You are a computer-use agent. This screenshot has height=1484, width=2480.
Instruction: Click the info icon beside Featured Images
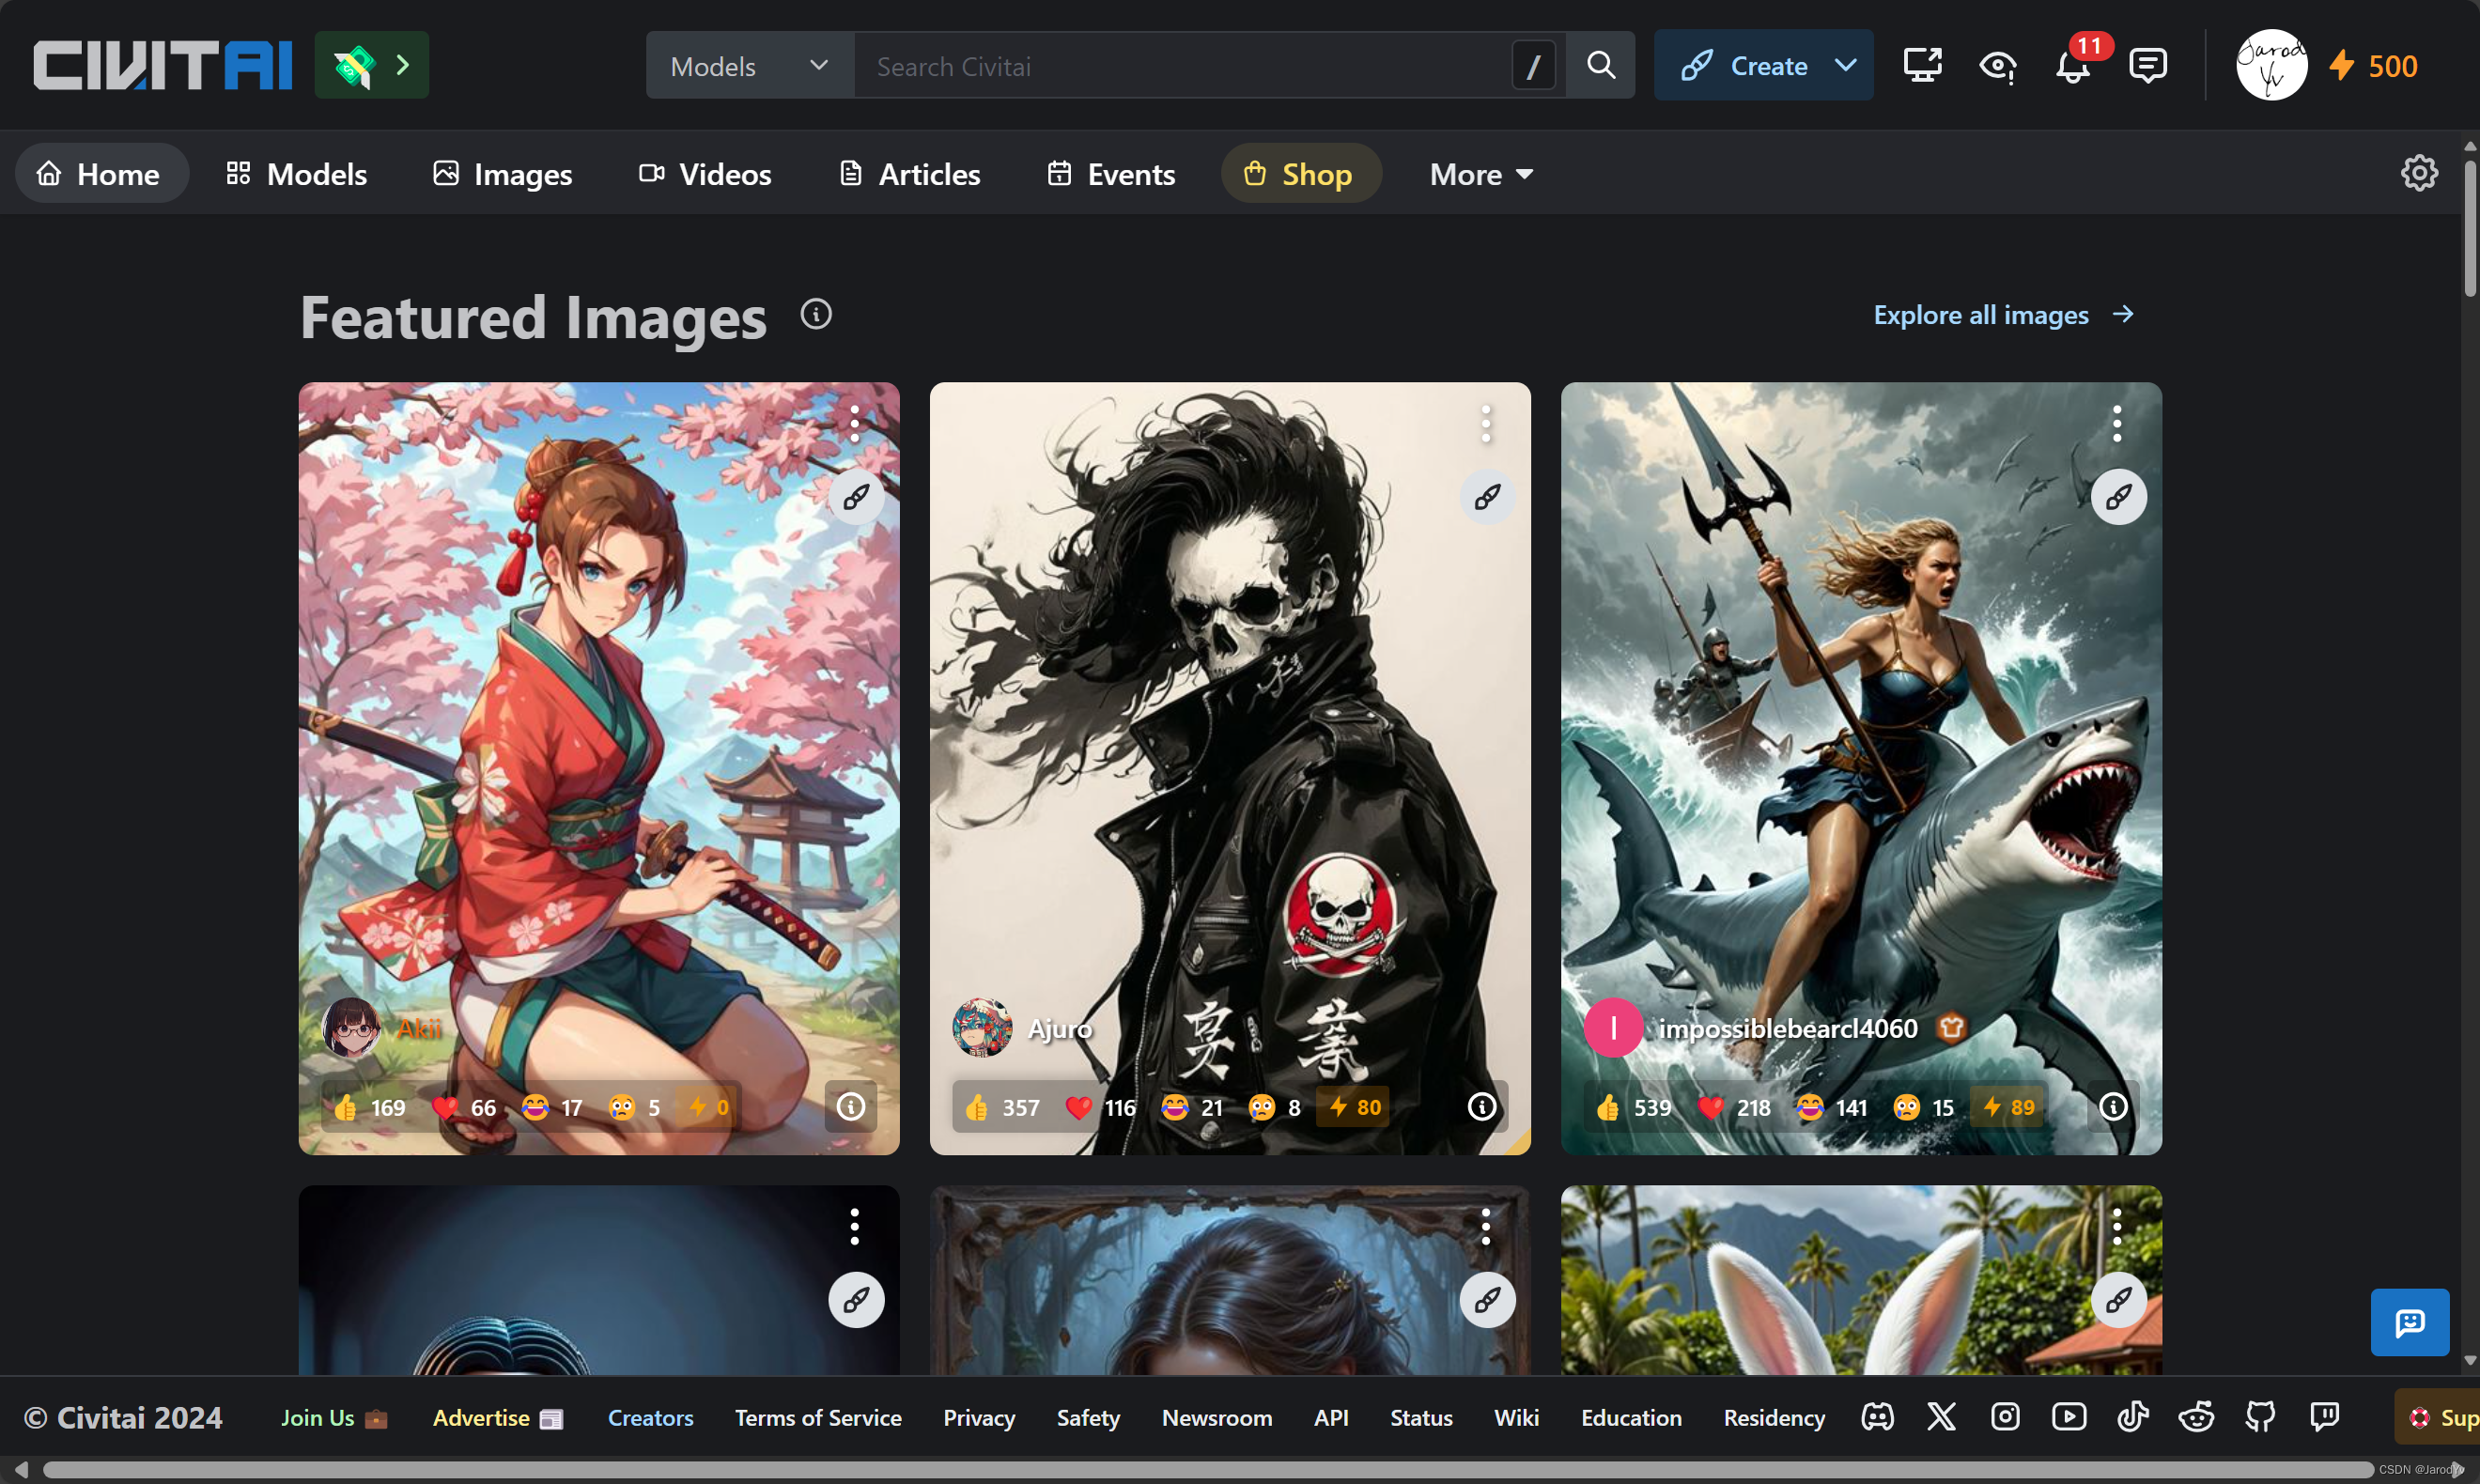click(x=816, y=315)
